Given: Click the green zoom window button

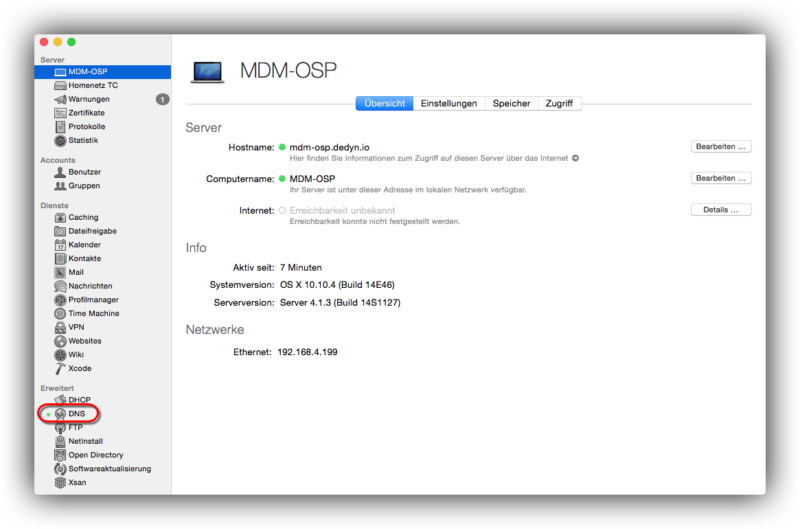Looking at the screenshot, I should [x=71, y=42].
